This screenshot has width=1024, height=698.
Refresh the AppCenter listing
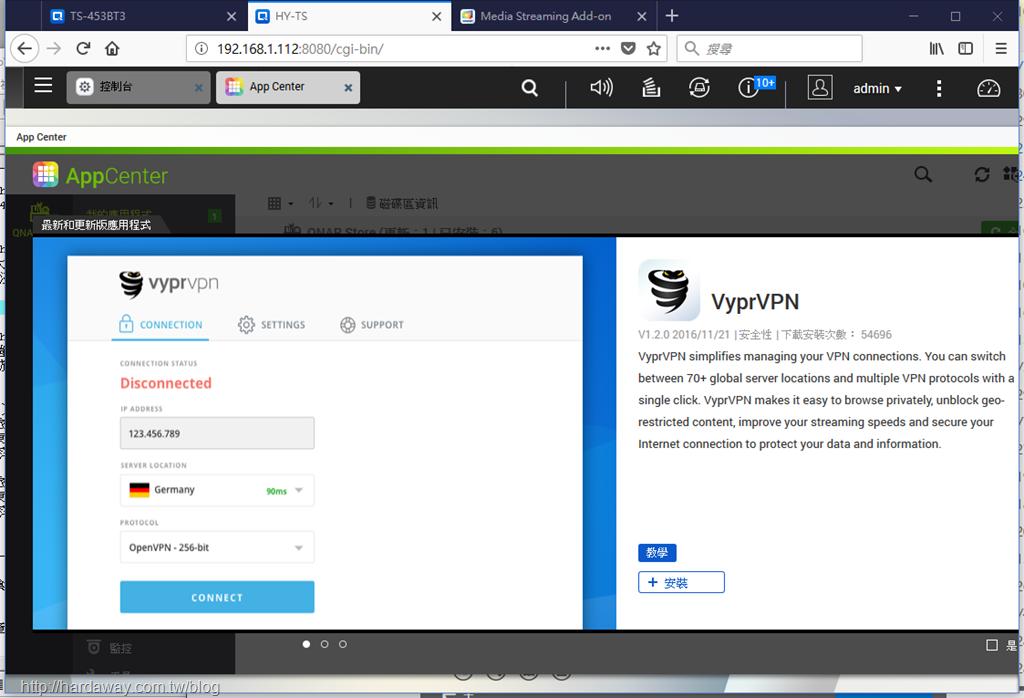pyautogui.click(x=982, y=174)
